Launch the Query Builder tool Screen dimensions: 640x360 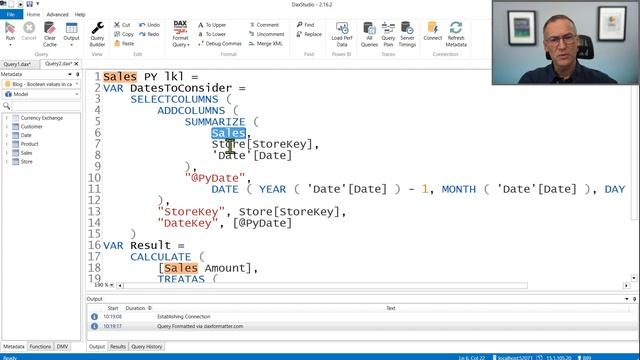click(x=97, y=34)
